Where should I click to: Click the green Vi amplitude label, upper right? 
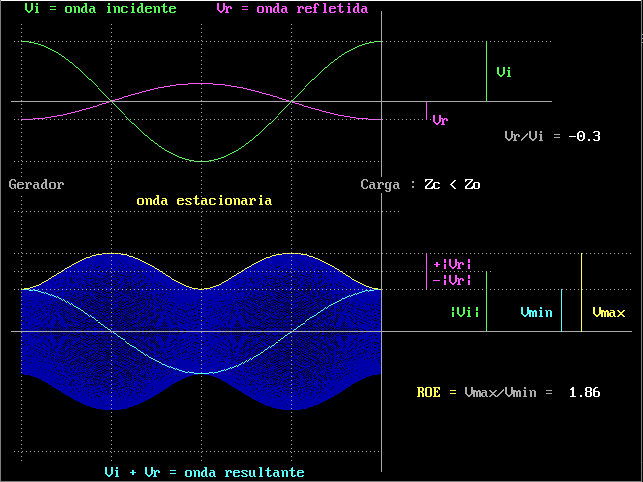(x=504, y=72)
